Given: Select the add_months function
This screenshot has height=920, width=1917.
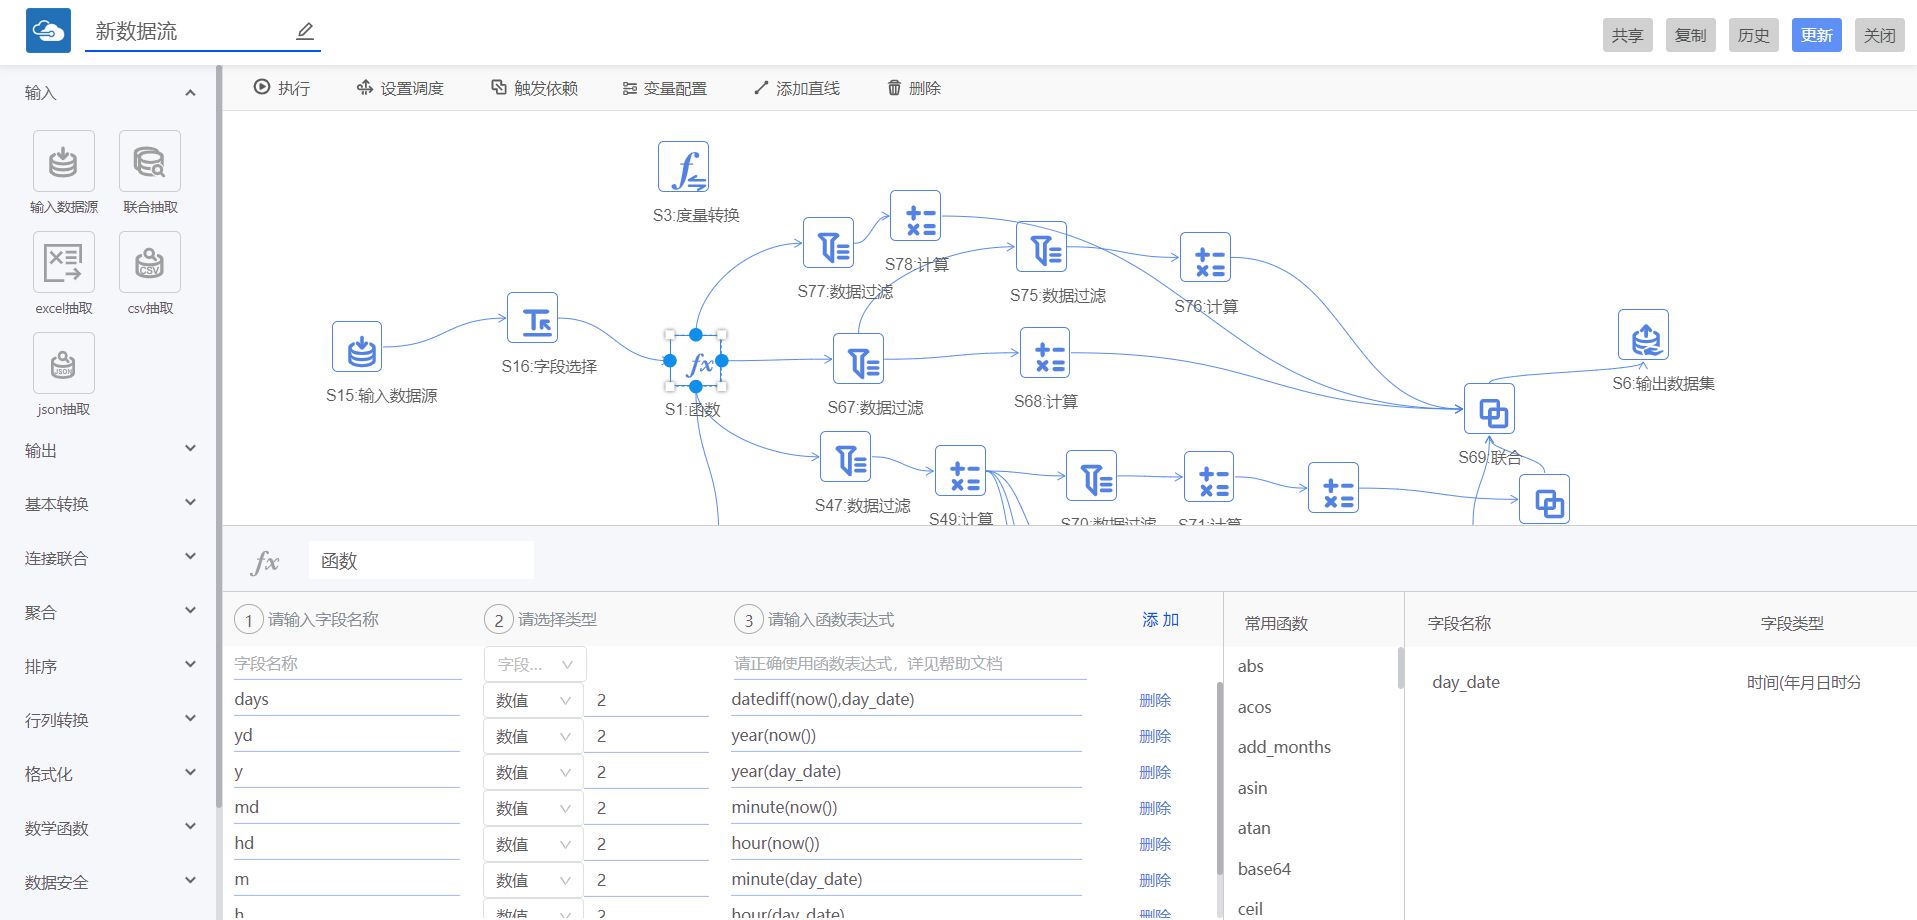Looking at the screenshot, I should point(1284,747).
